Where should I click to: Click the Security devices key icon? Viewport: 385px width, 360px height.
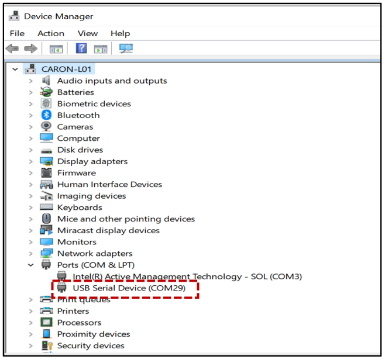tap(47, 345)
